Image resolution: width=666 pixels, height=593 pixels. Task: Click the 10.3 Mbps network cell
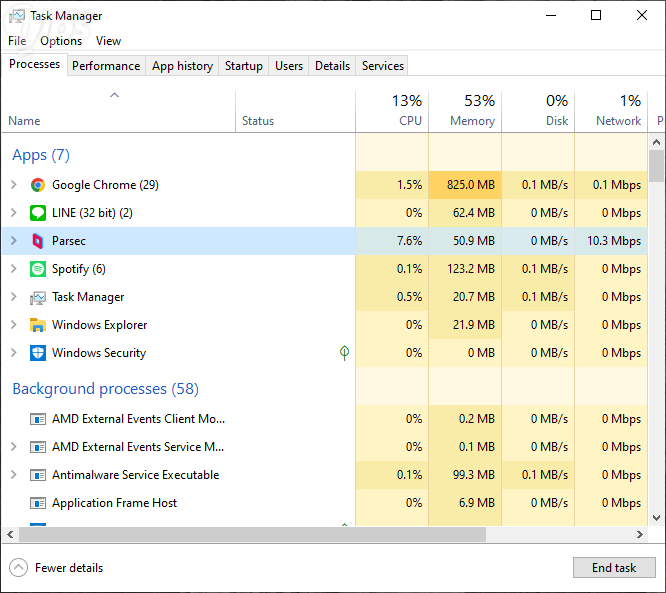611,241
